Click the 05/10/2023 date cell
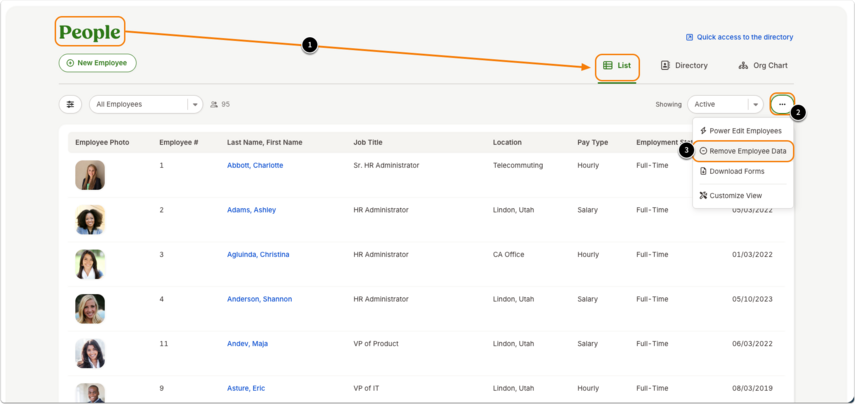 752,299
